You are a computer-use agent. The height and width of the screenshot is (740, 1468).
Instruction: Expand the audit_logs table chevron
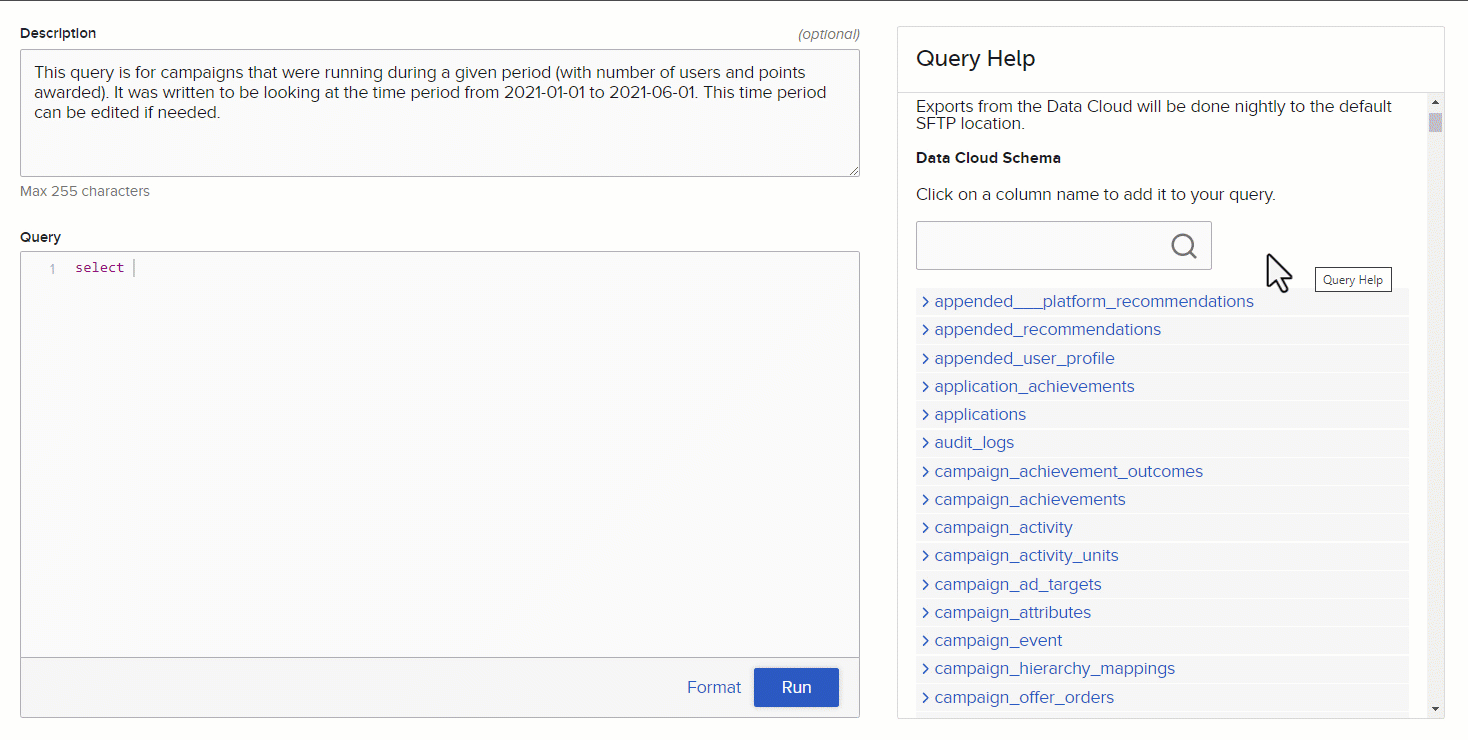click(x=925, y=442)
